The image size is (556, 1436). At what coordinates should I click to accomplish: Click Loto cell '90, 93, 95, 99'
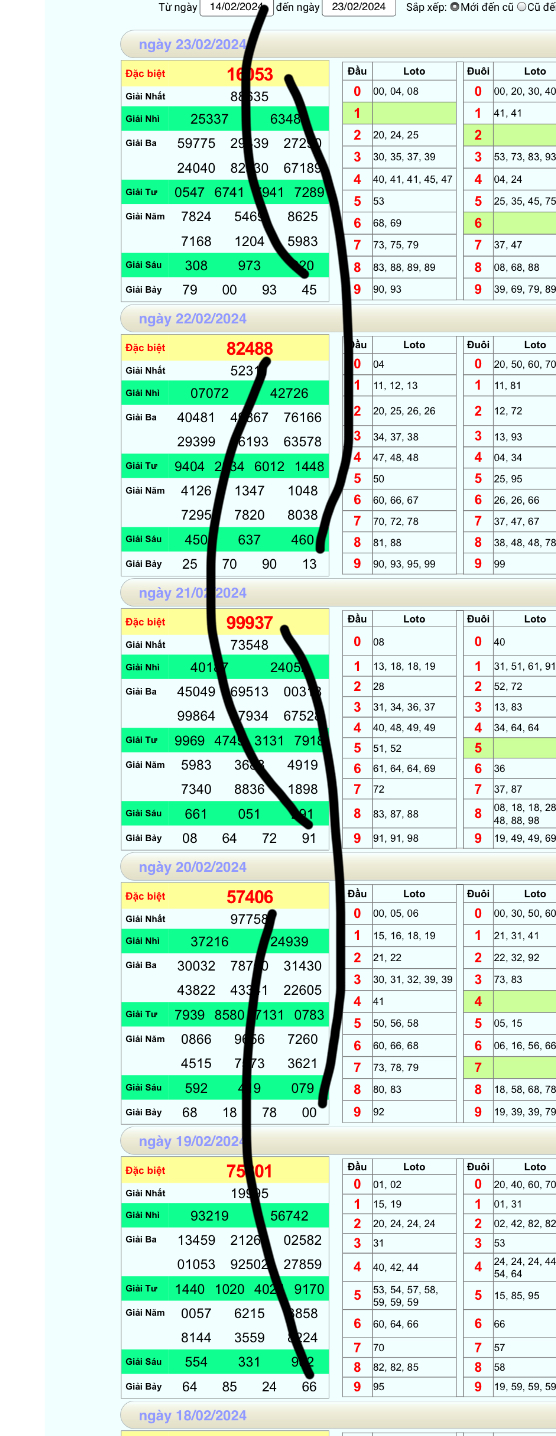[413, 564]
